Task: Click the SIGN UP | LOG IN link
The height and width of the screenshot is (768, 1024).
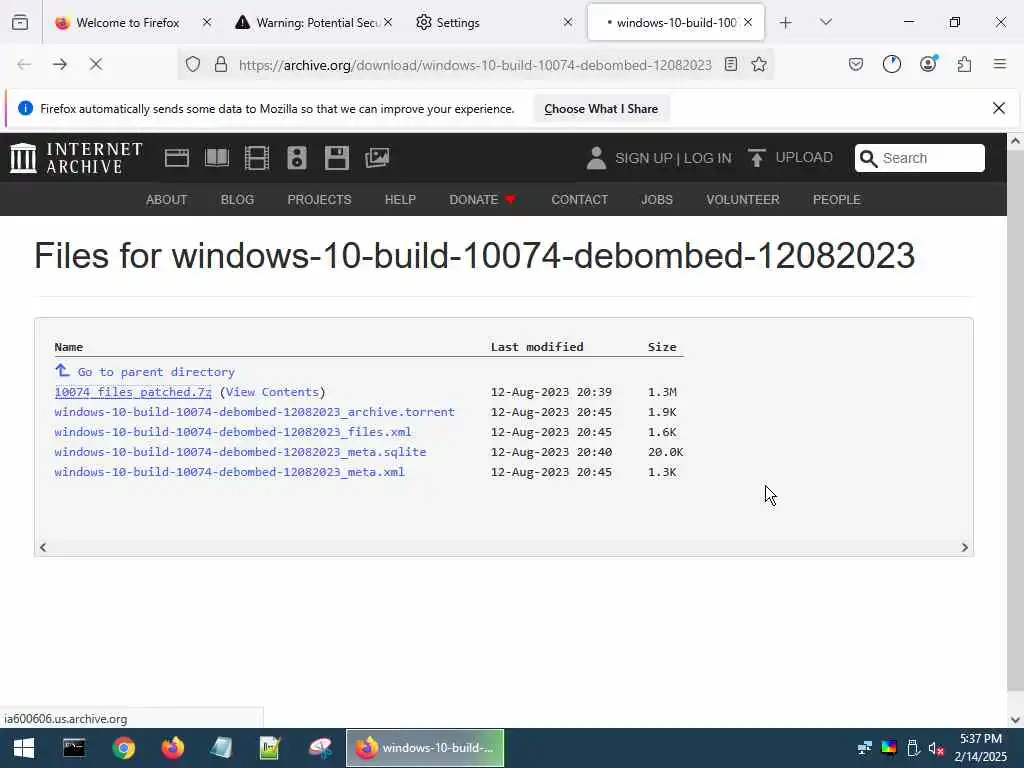Action: [x=673, y=158]
